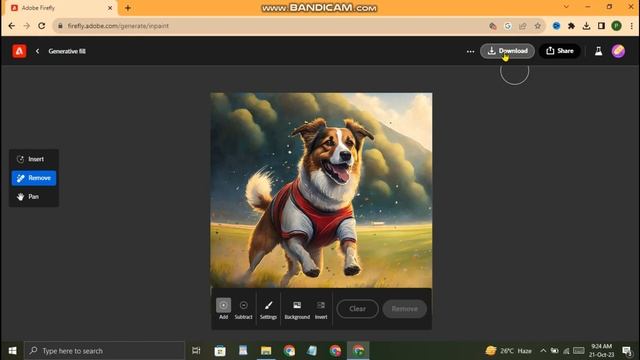The height and width of the screenshot is (360, 640).
Task: Choose the Subtract brush mode
Action: (243, 309)
